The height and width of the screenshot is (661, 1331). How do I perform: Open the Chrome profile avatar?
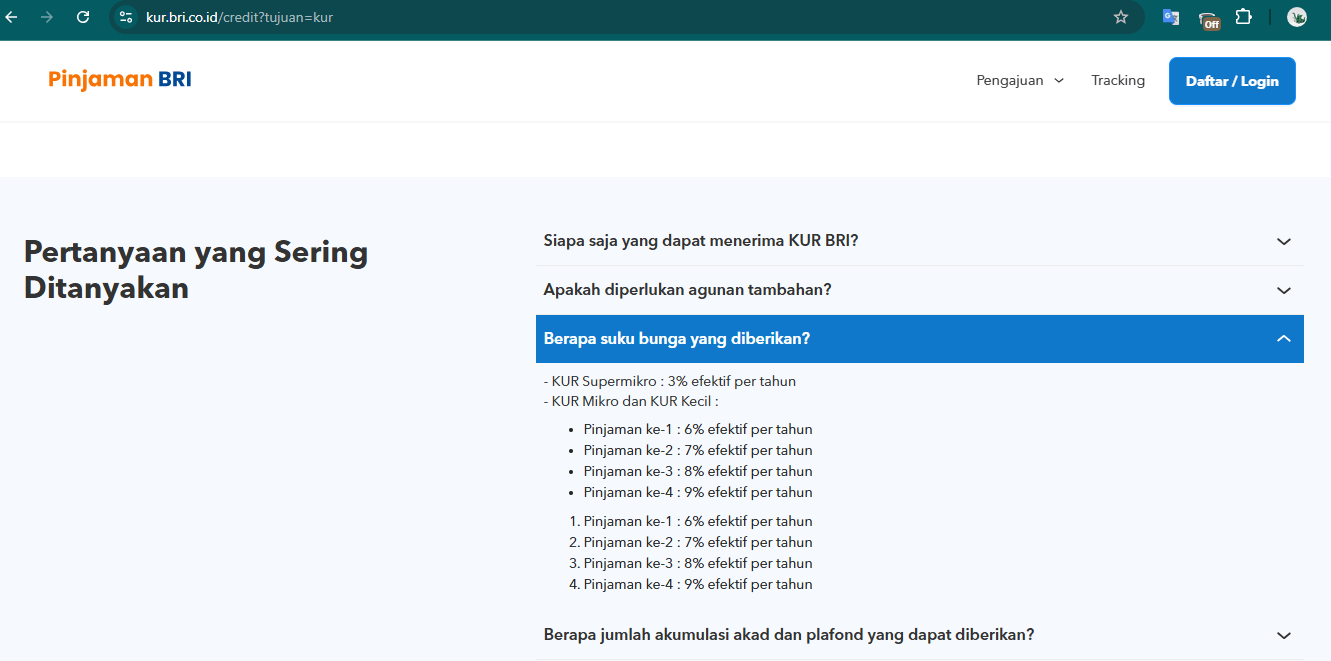pos(1297,17)
